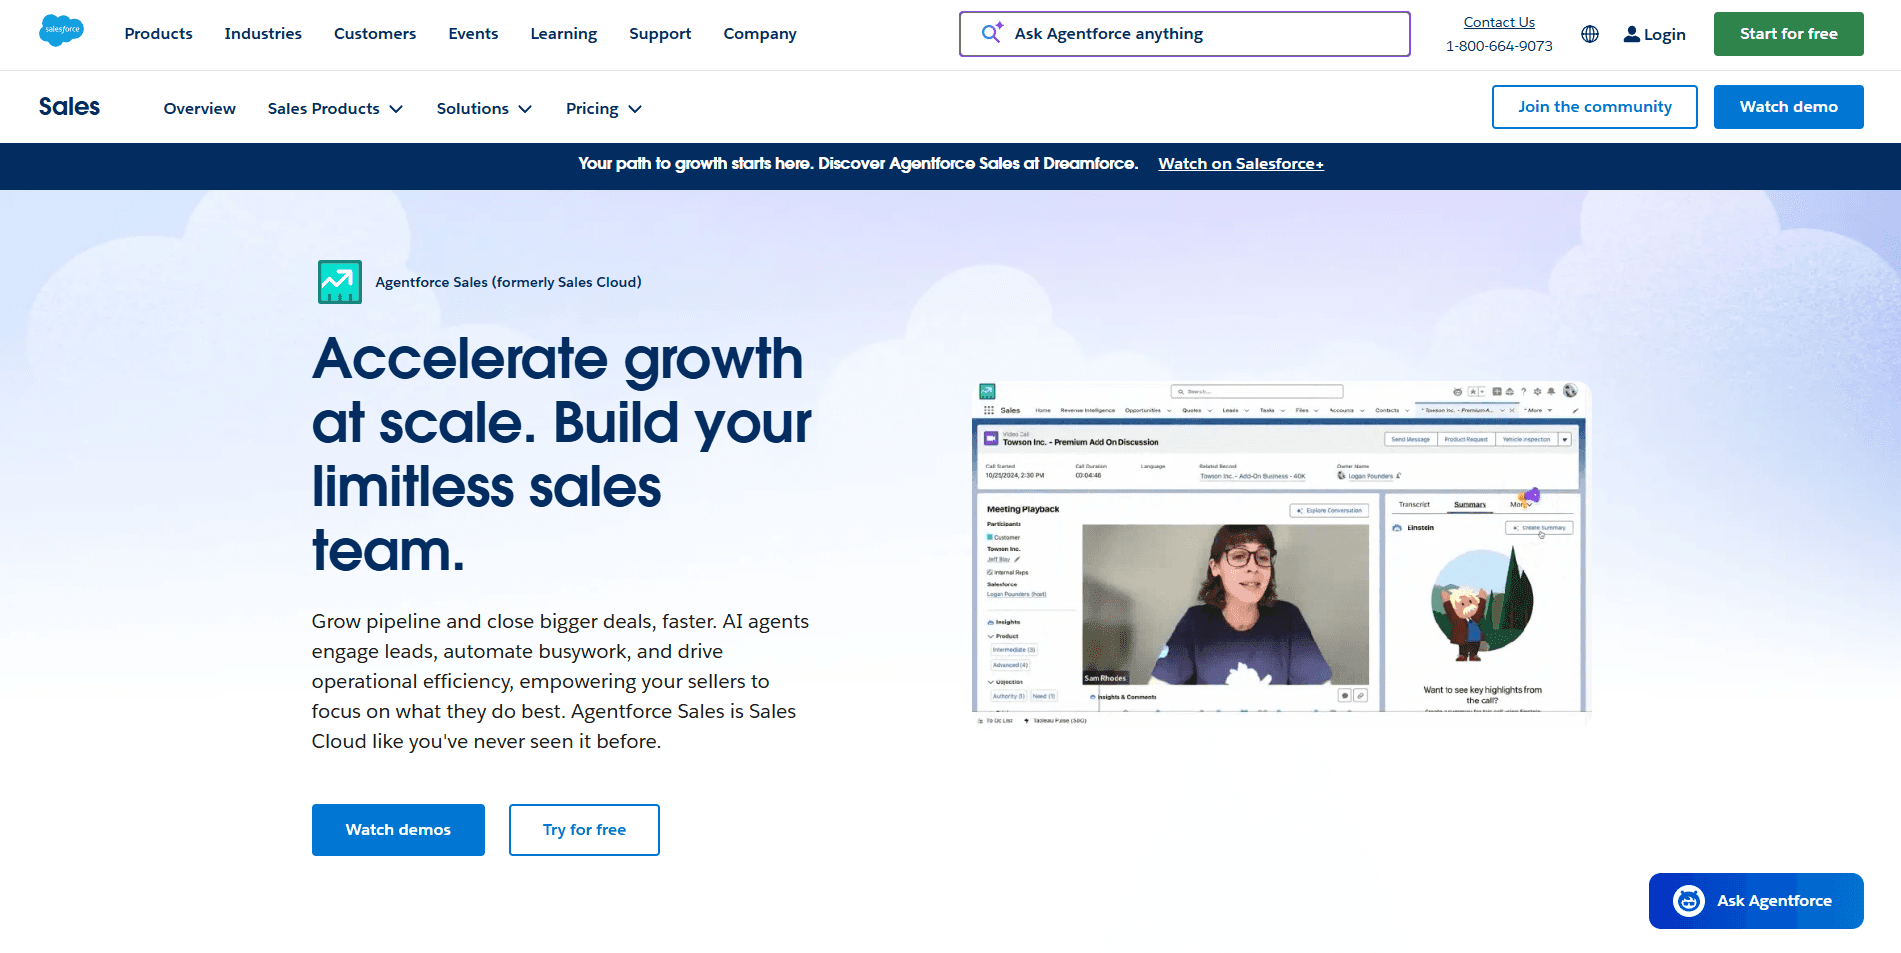Click the Watch demos button
The width and height of the screenshot is (1901, 953).
pyautogui.click(x=398, y=830)
